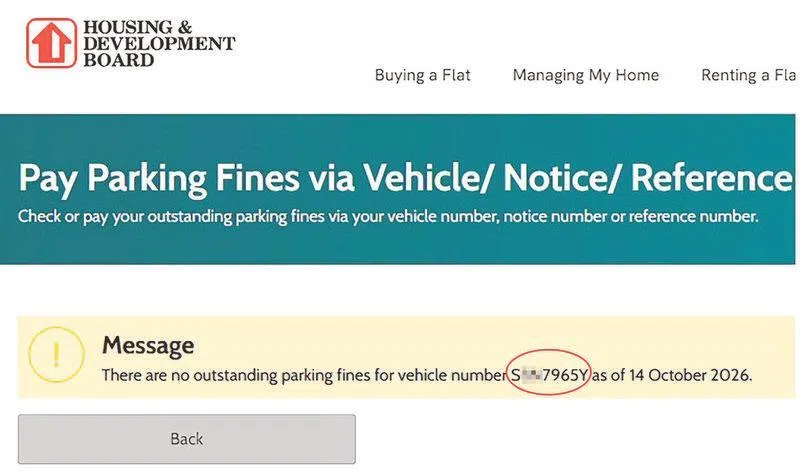The height and width of the screenshot is (476, 800).
Task: Click the yellow exclamation warning icon
Action: [x=56, y=355]
